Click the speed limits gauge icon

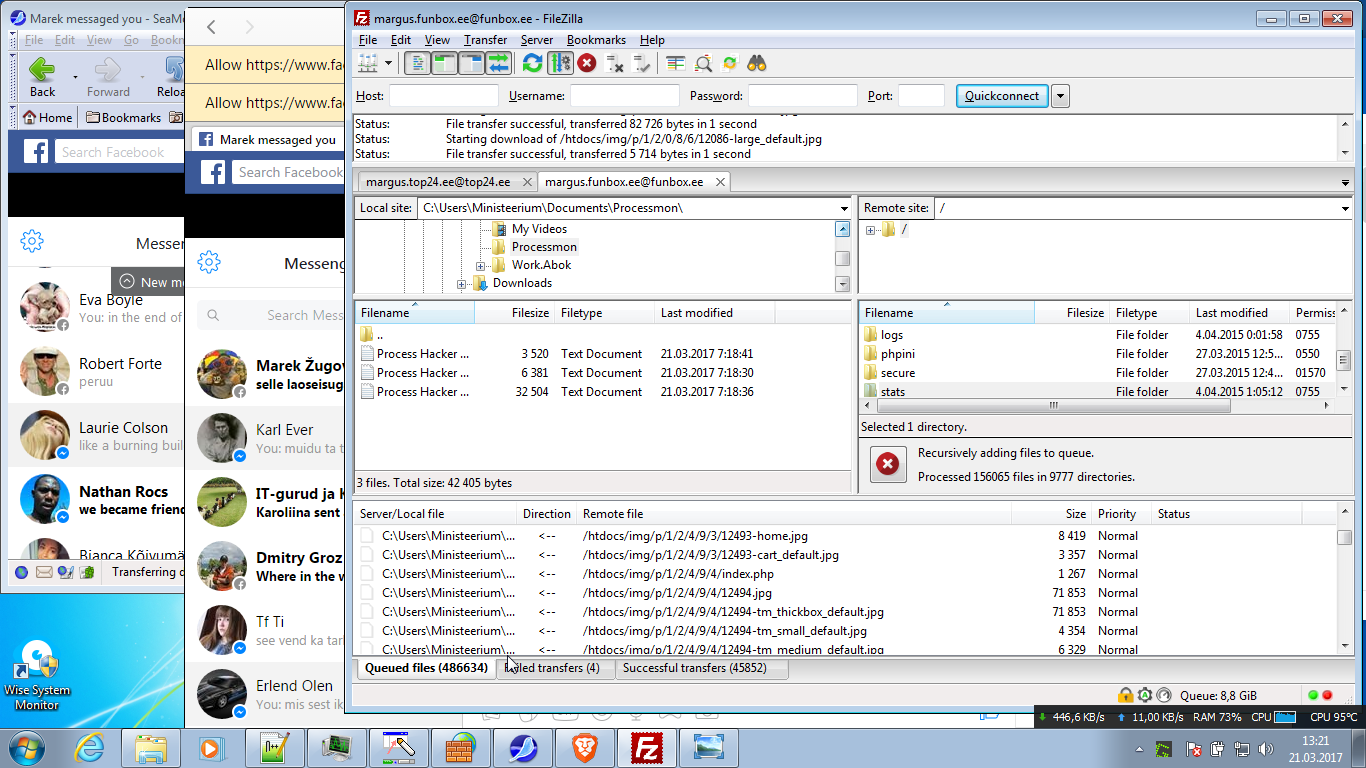pyautogui.click(x=1163, y=695)
